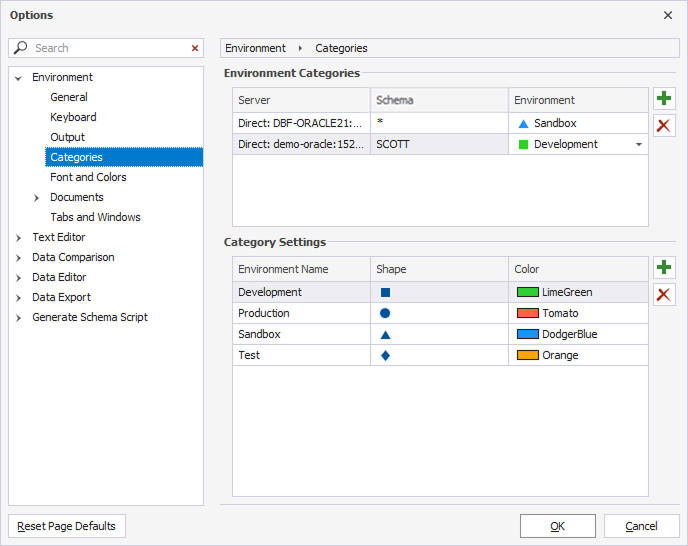
Task: Select the Production environment name cell
Action: pos(301,313)
